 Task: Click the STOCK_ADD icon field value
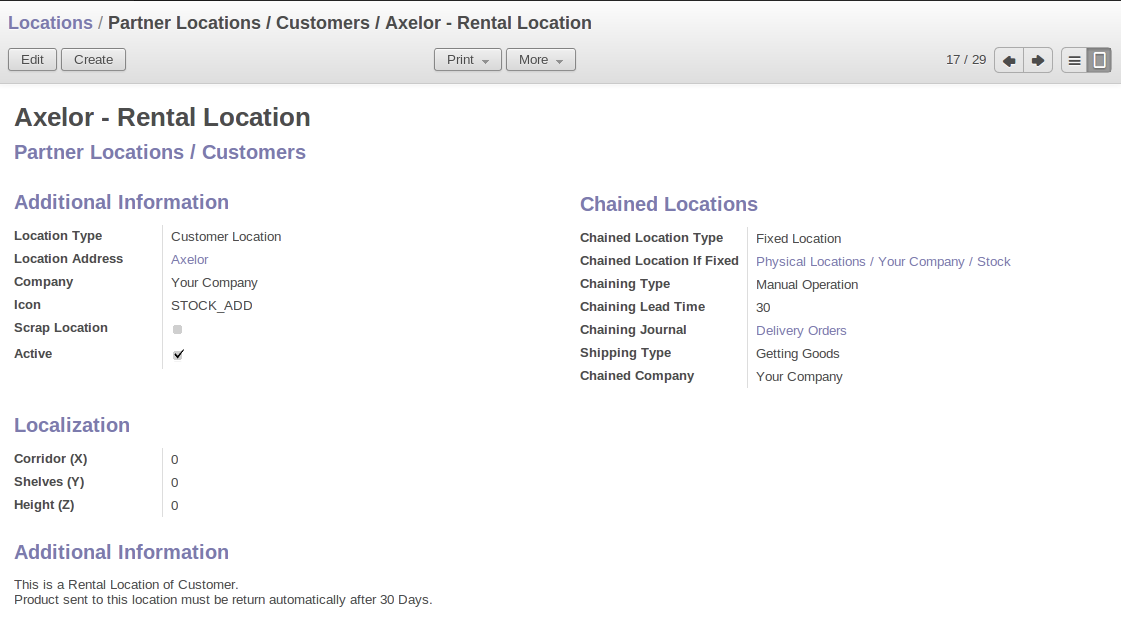(x=211, y=306)
